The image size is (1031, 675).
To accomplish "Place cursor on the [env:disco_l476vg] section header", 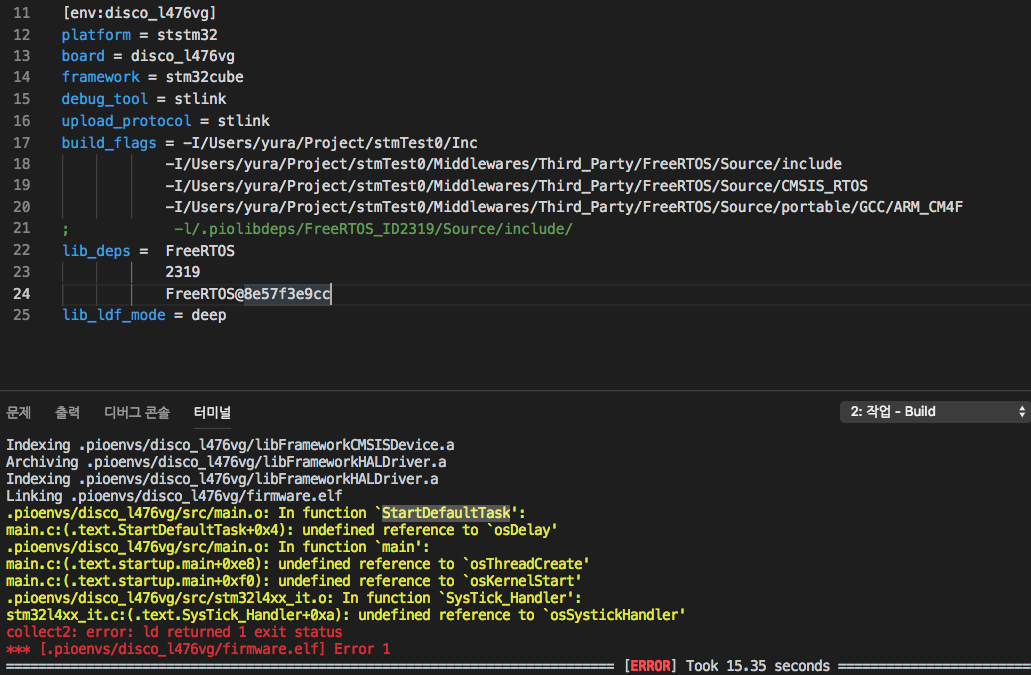I will tap(138, 14).
